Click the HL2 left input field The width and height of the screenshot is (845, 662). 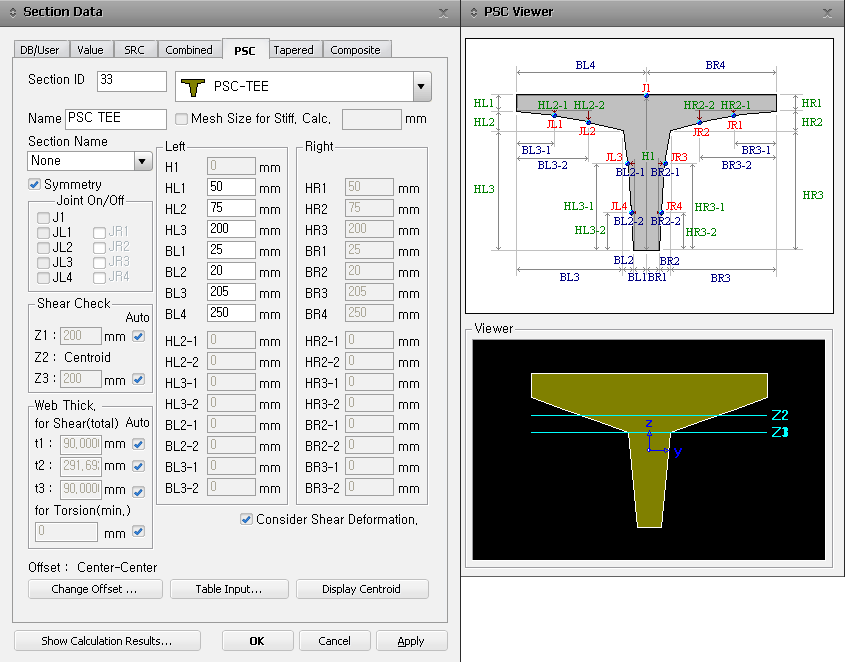tap(231, 208)
